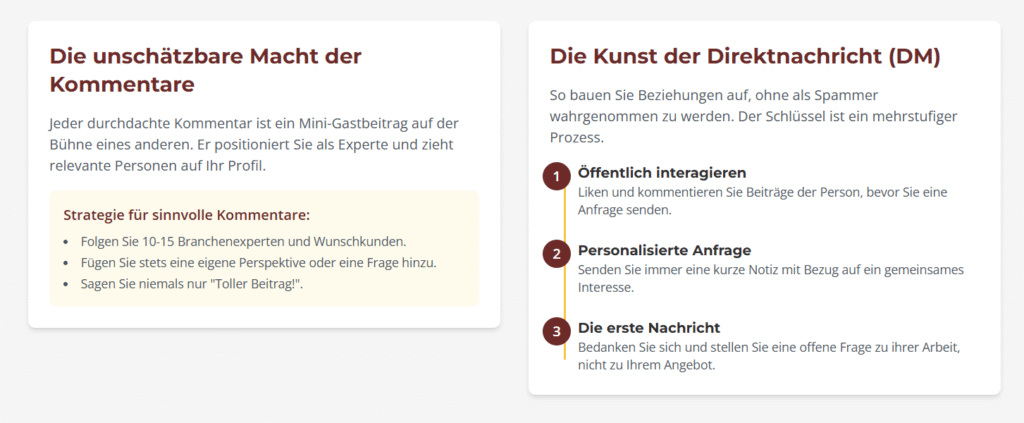Click the step 1 number circle
Screen dimensions: 1024x423
555,177
